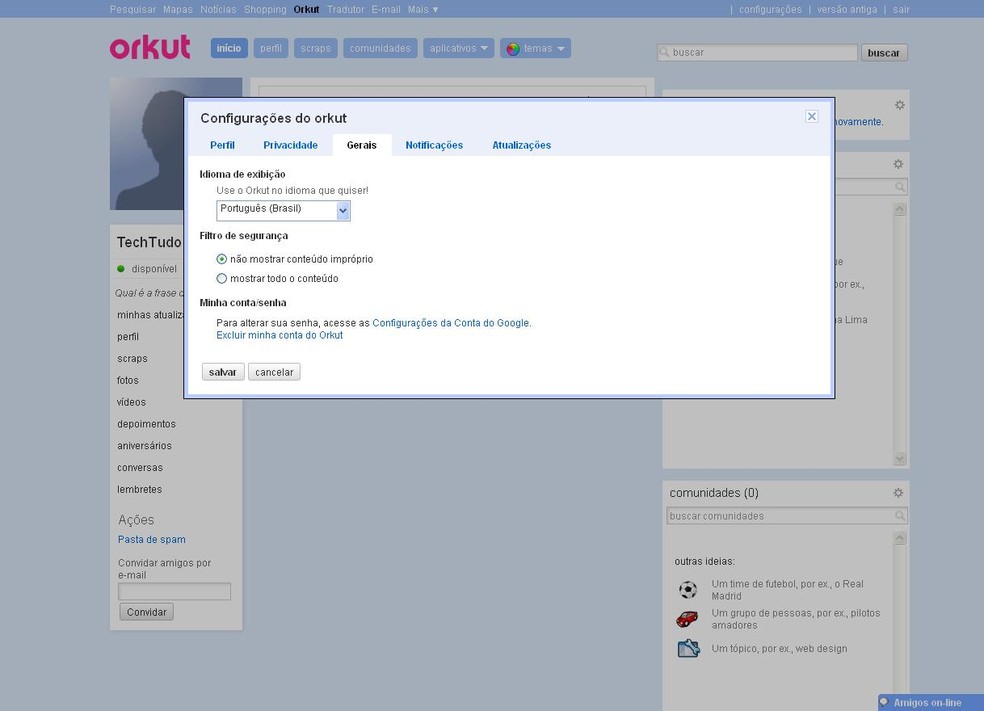Open the Mais menu at top
The height and width of the screenshot is (711, 984).
tap(420, 9)
